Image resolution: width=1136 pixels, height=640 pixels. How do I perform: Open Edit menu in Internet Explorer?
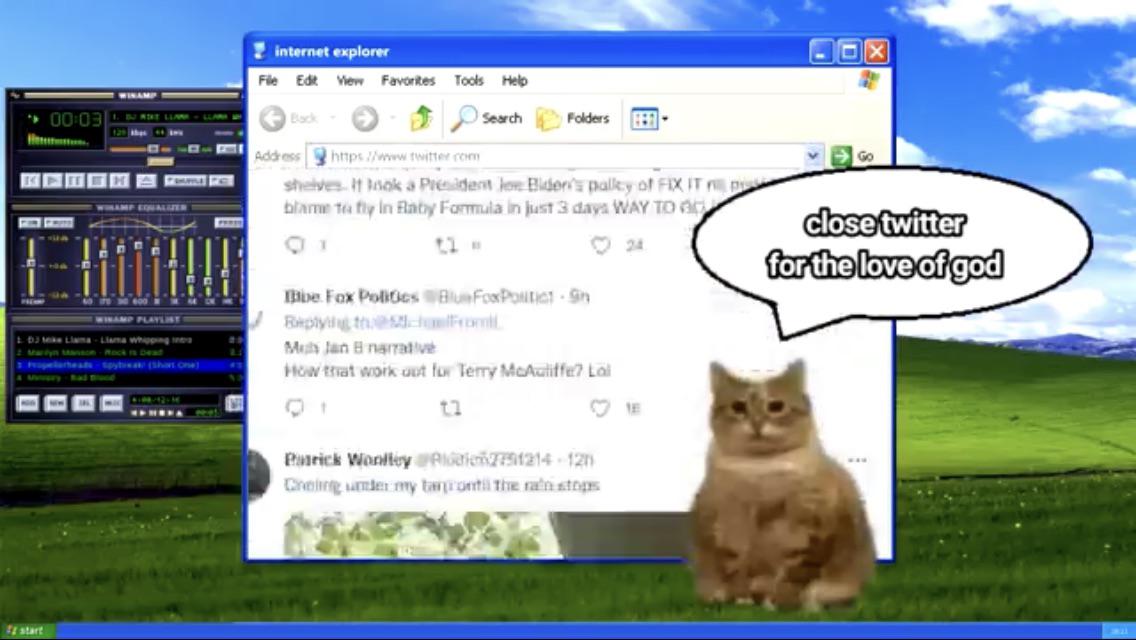click(306, 80)
